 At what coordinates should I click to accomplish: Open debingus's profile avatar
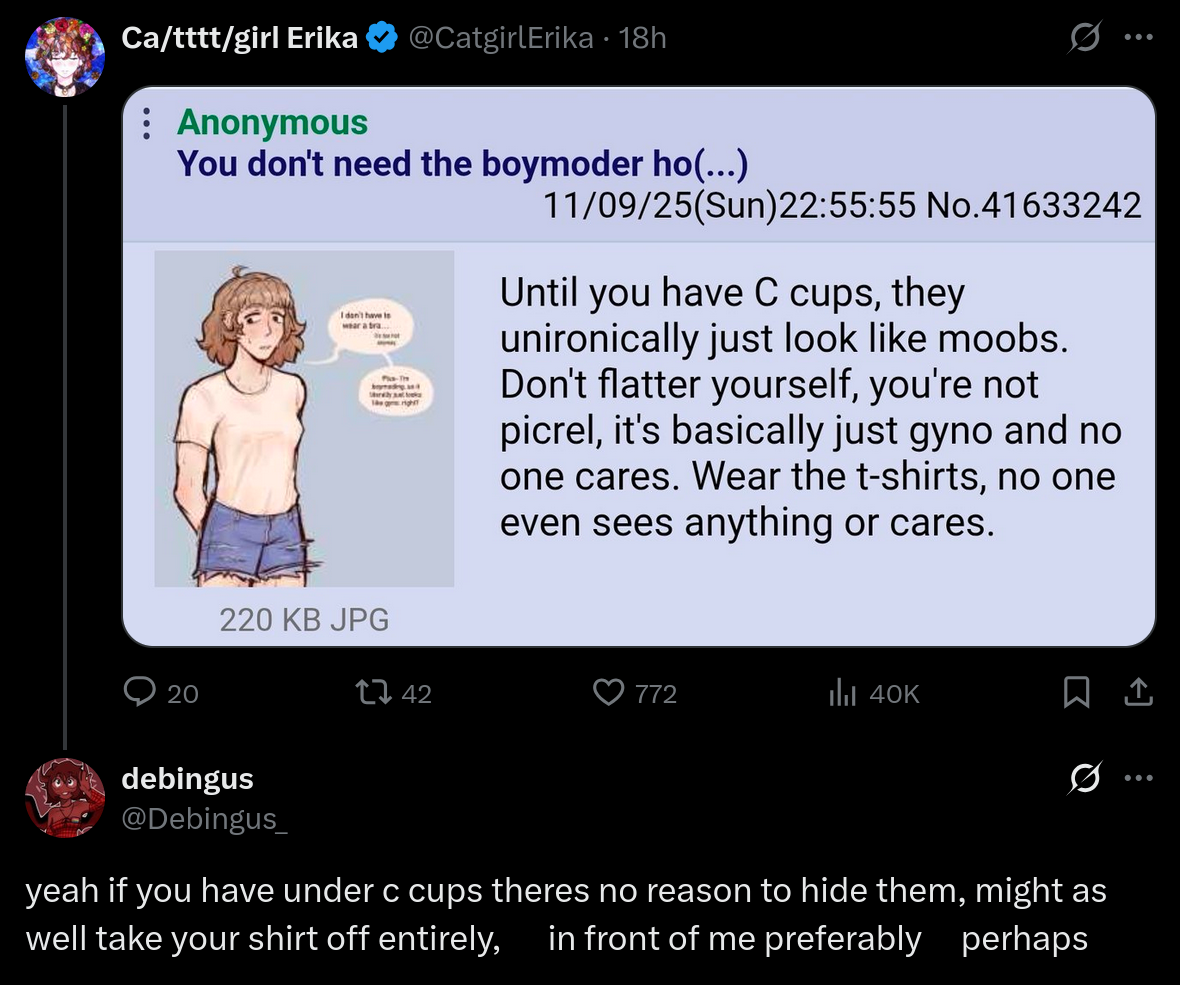point(64,797)
